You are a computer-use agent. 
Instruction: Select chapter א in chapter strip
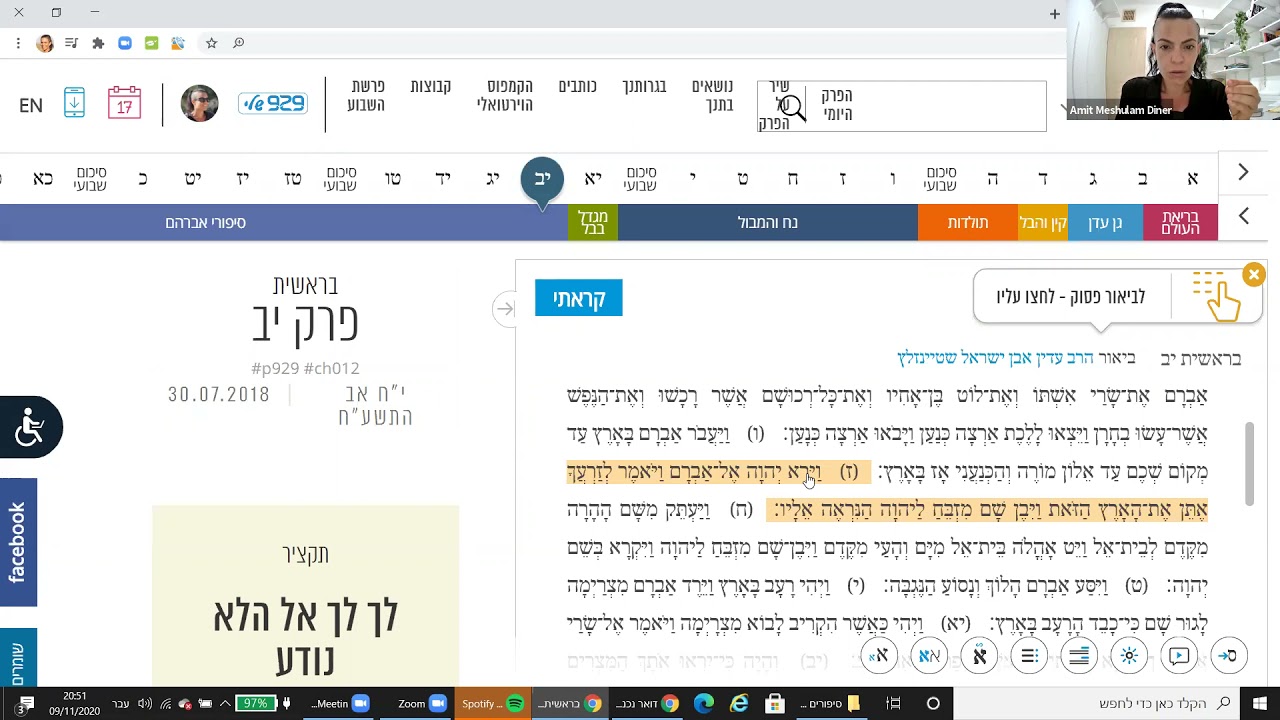1192,179
